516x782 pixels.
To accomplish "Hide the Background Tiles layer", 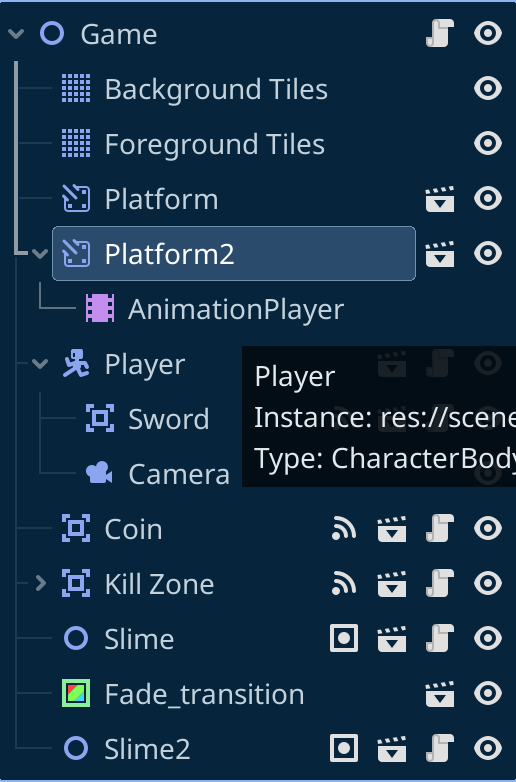I will (488, 88).
